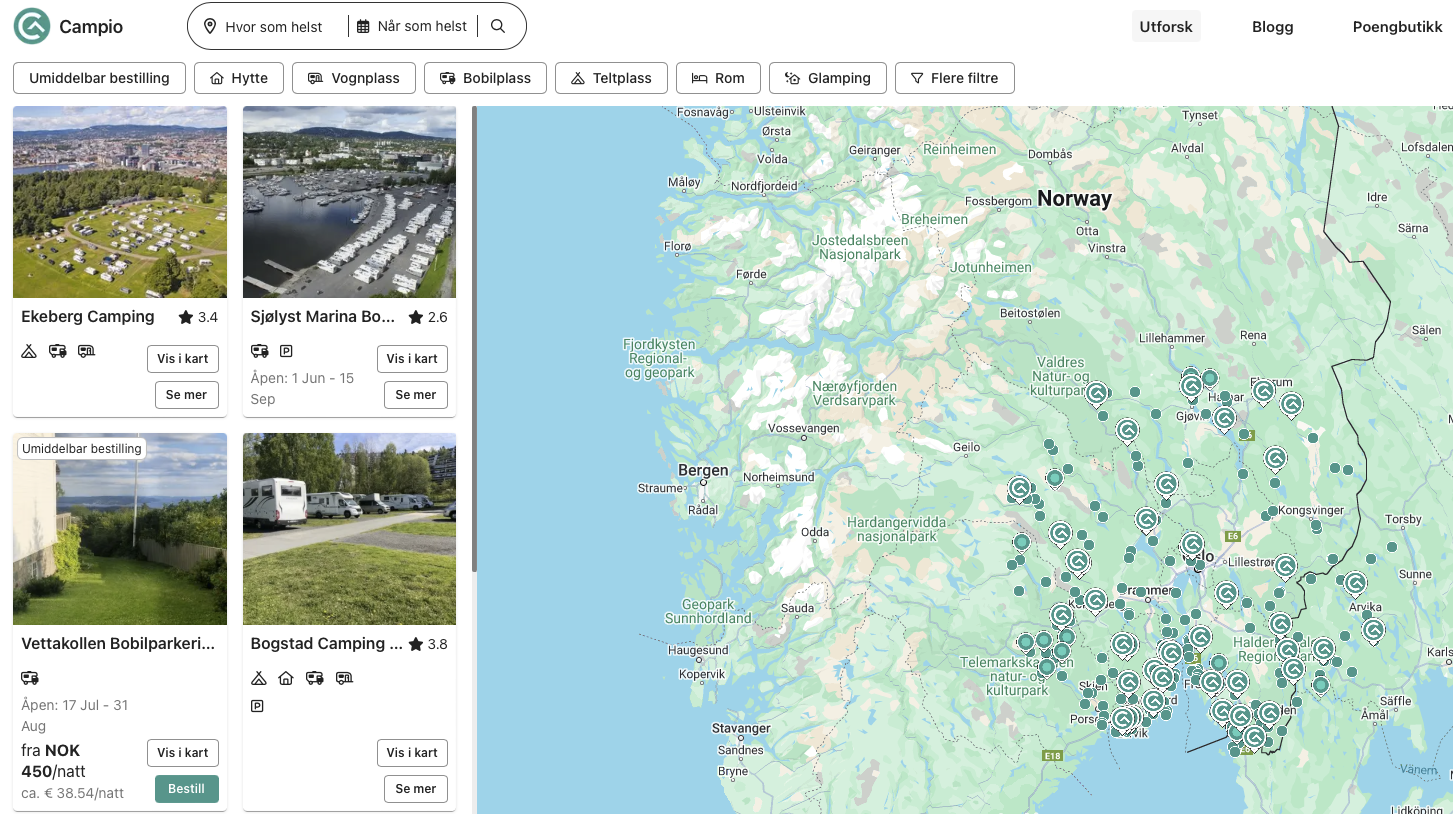Click the listings panel vertical scrollbar

point(474,340)
